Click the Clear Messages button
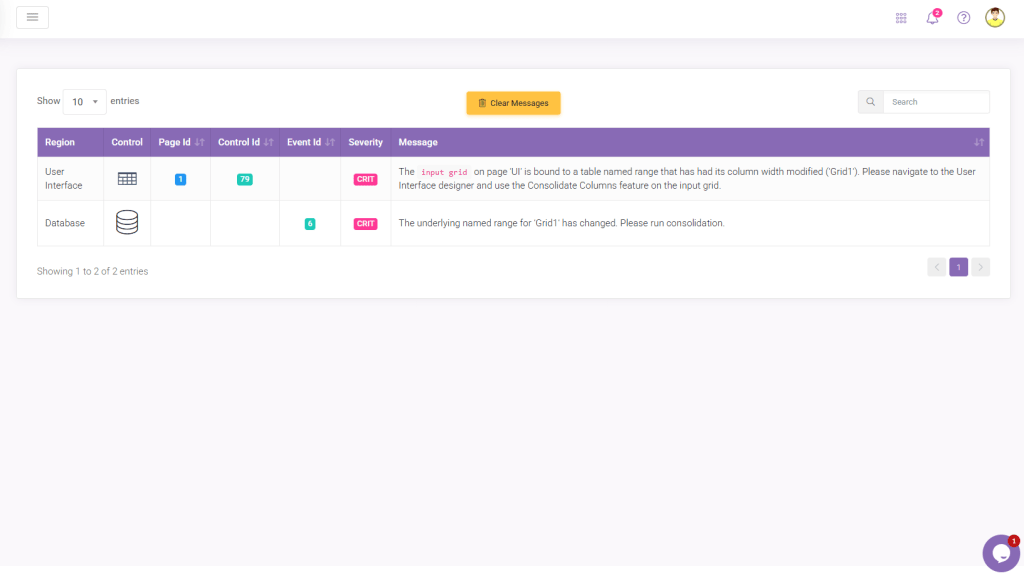 pos(513,103)
